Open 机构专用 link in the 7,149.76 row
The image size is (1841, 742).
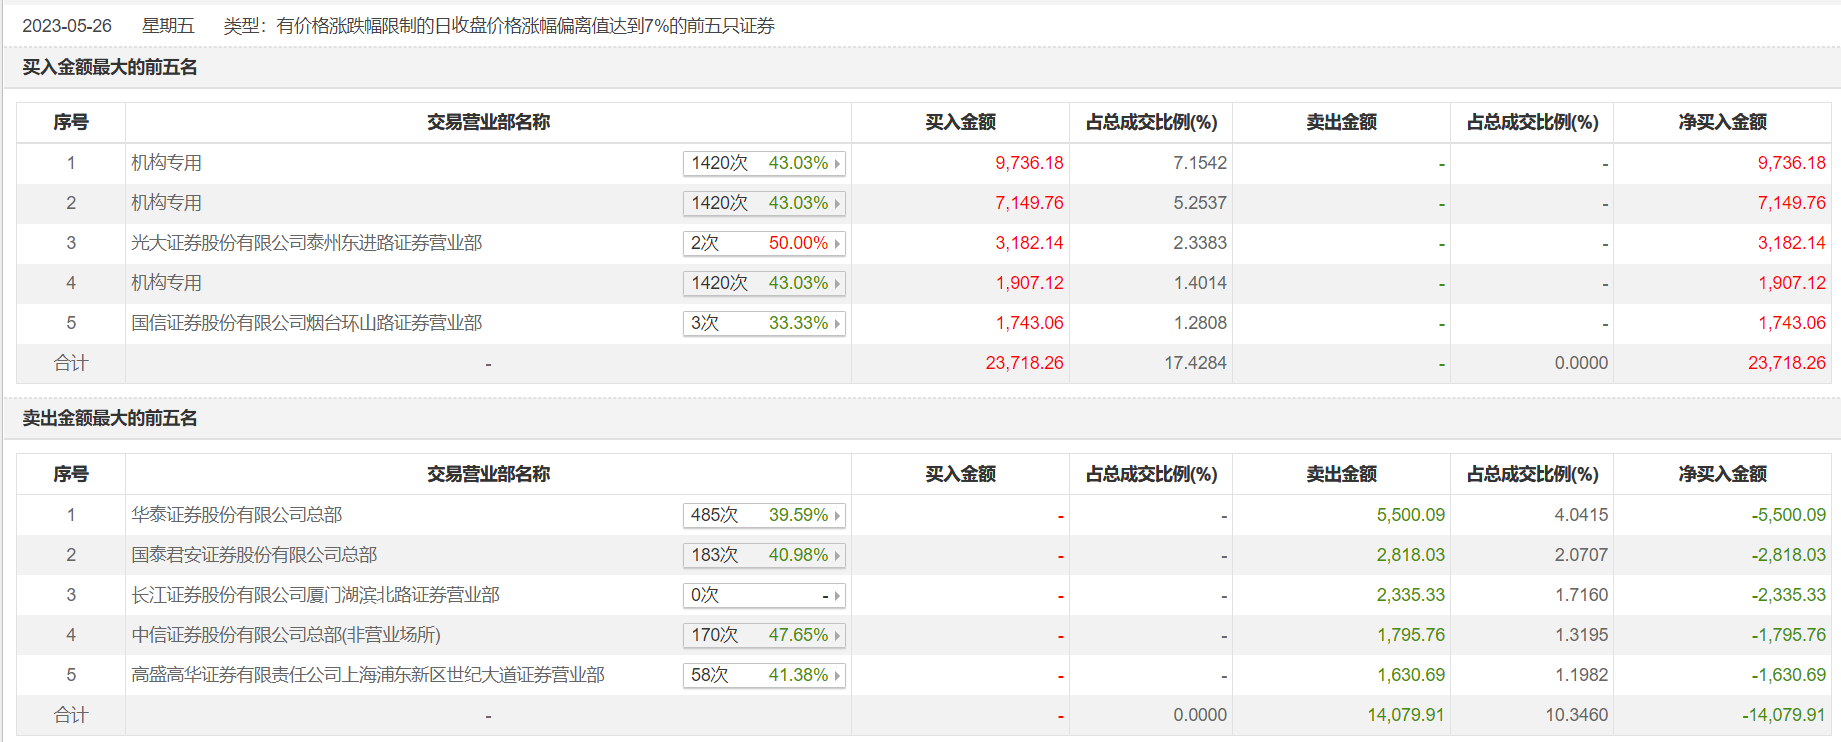pyautogui.click(x=166, y=203)
